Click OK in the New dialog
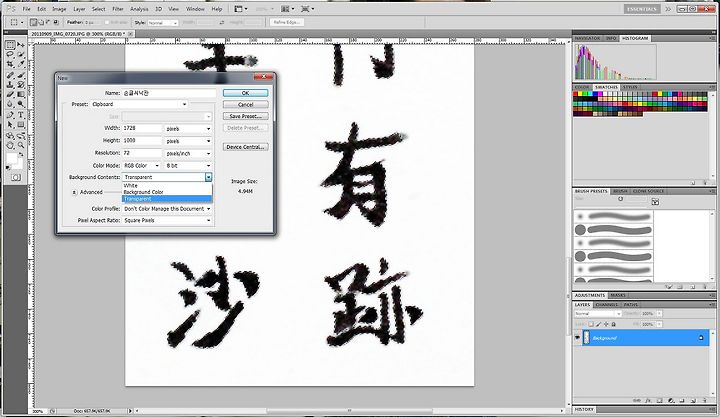The image size is (720, 417). pos(246,93)
